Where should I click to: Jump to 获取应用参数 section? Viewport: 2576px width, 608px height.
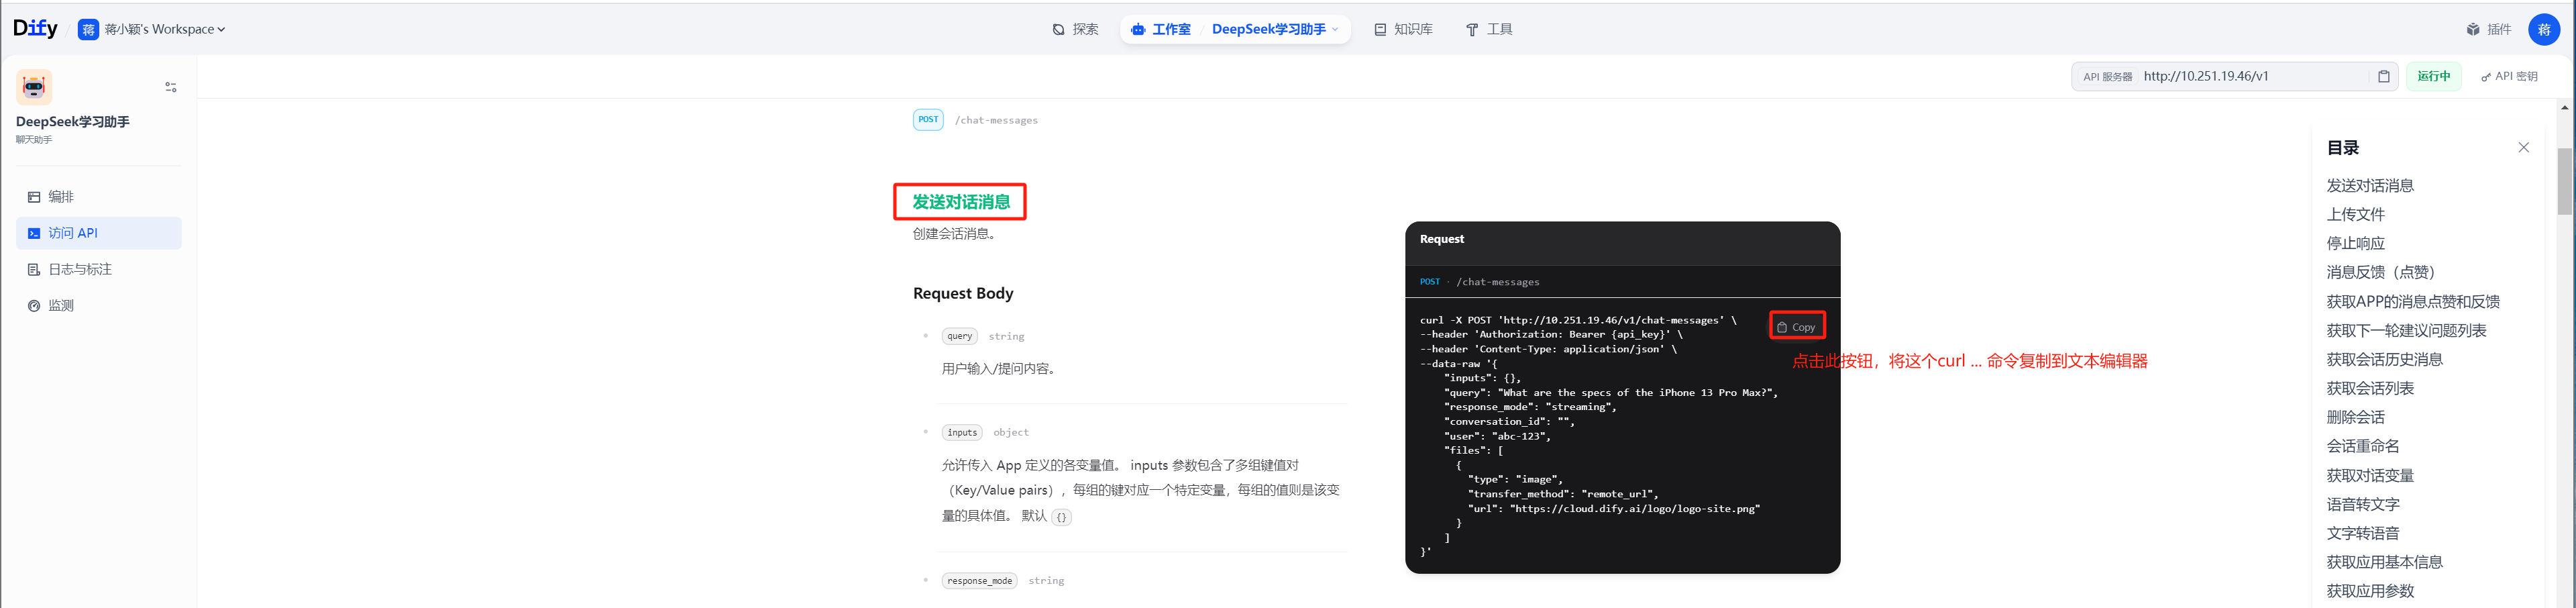(x=2370, y=591)
